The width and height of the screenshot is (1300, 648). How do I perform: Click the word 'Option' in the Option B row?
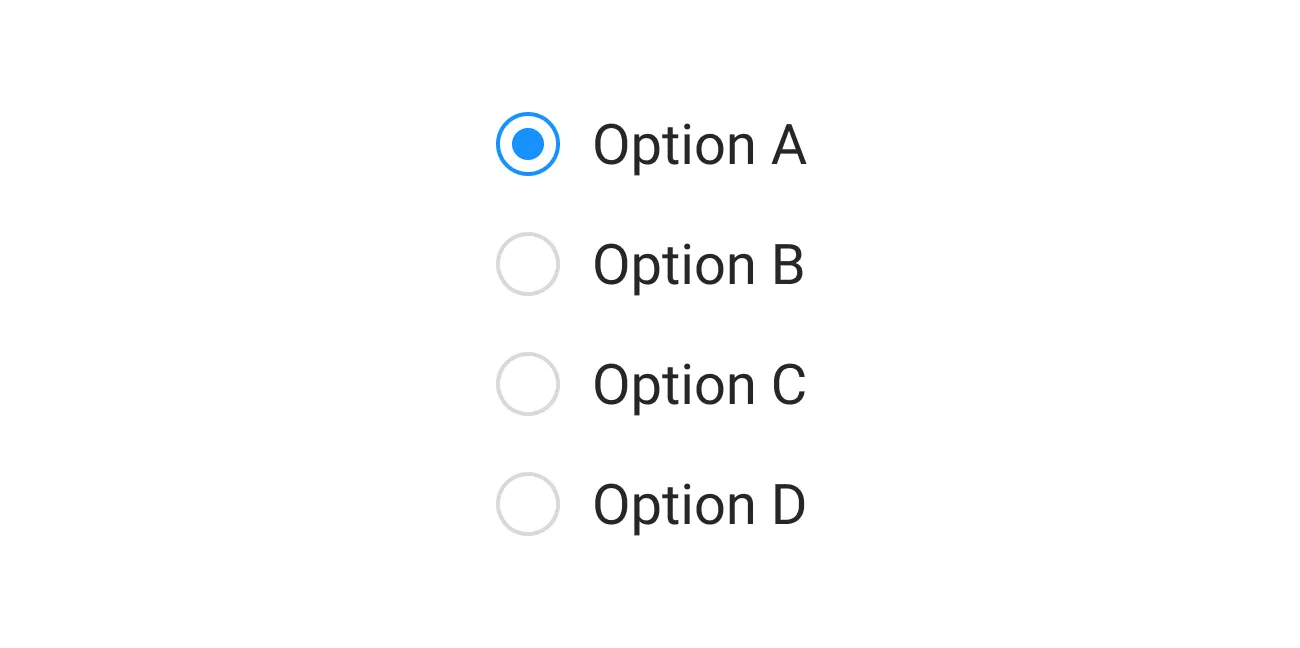pos(674,266)
